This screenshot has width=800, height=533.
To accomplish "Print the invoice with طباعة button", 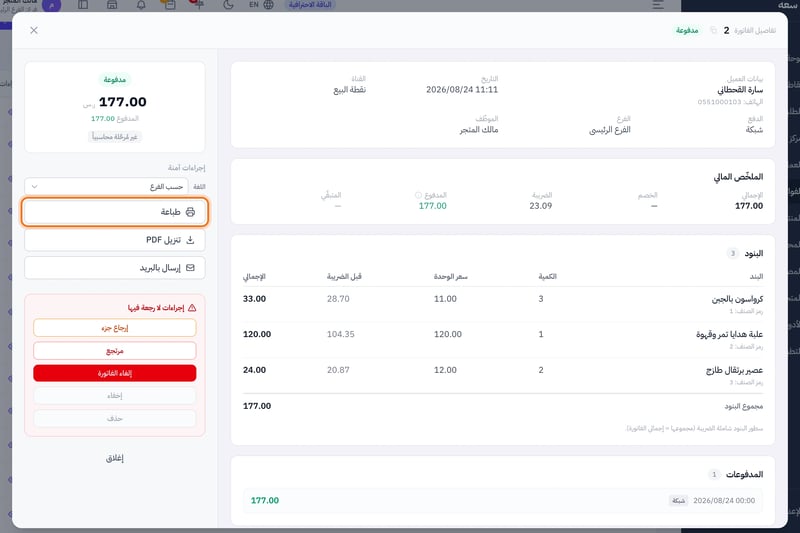I will coord(115,212).
